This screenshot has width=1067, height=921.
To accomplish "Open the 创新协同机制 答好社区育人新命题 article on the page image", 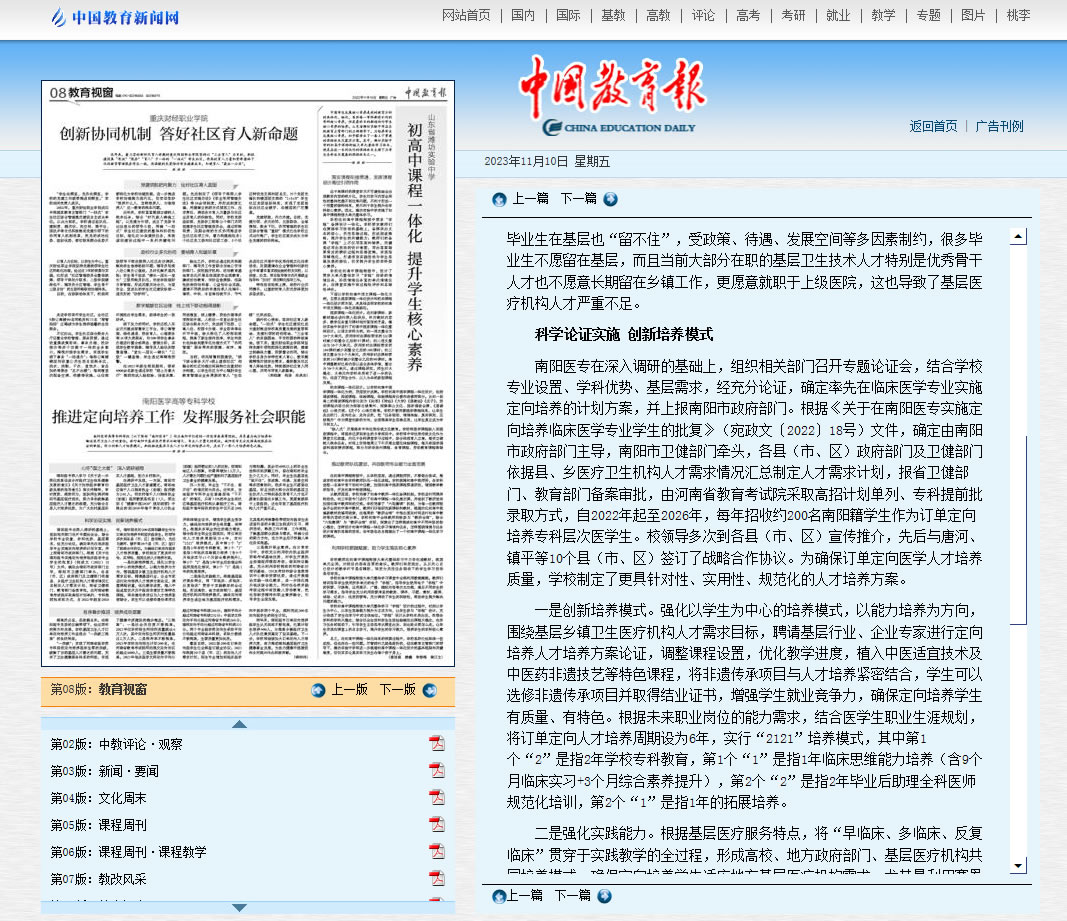I will click(179, 133).
